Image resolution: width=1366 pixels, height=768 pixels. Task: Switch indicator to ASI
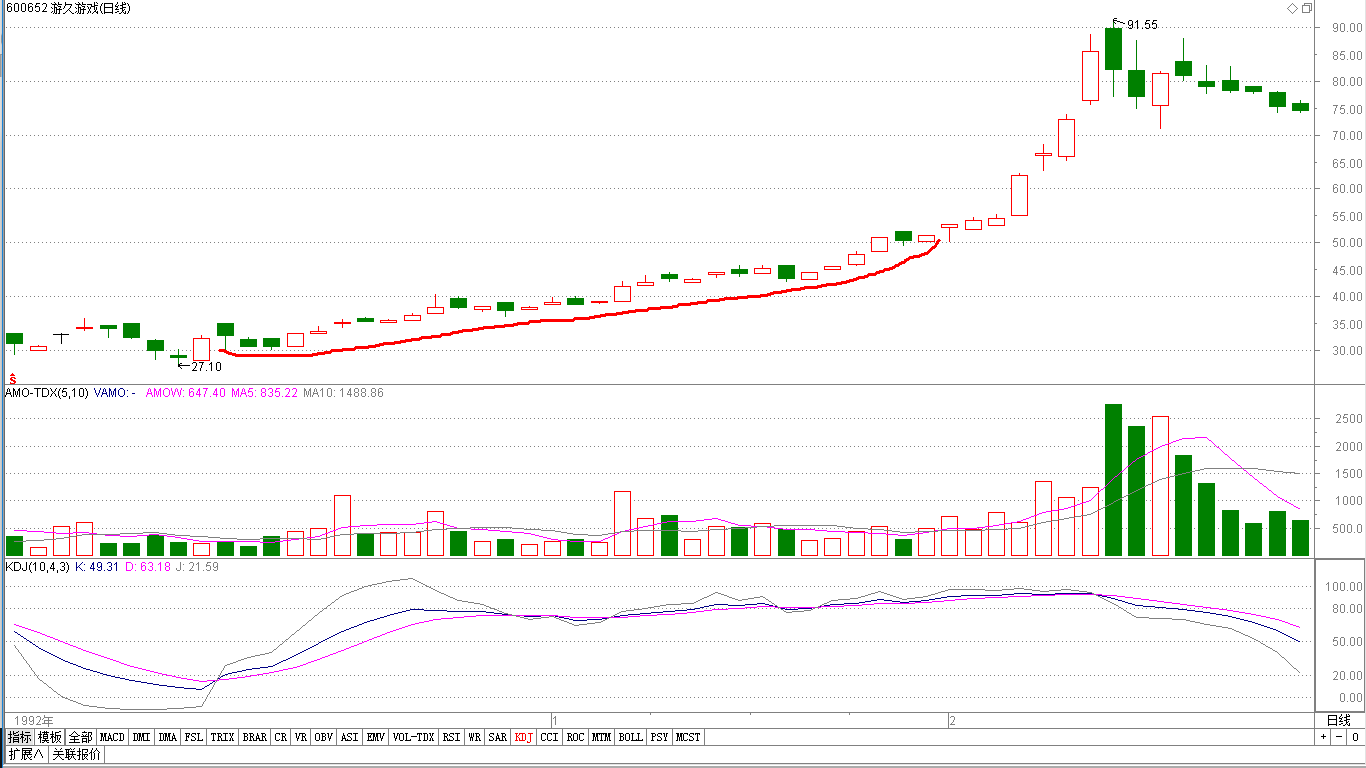coord(350,737)
